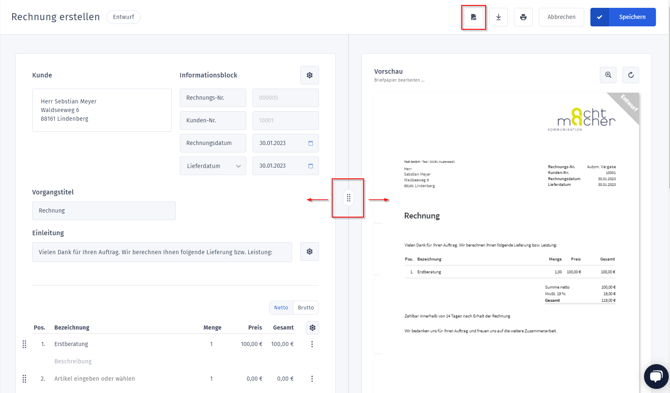Switch price mode to Netto
Image resolution: width=670 pixels, height=393 pixels.
pyautogui.click(x=281, y=308)
